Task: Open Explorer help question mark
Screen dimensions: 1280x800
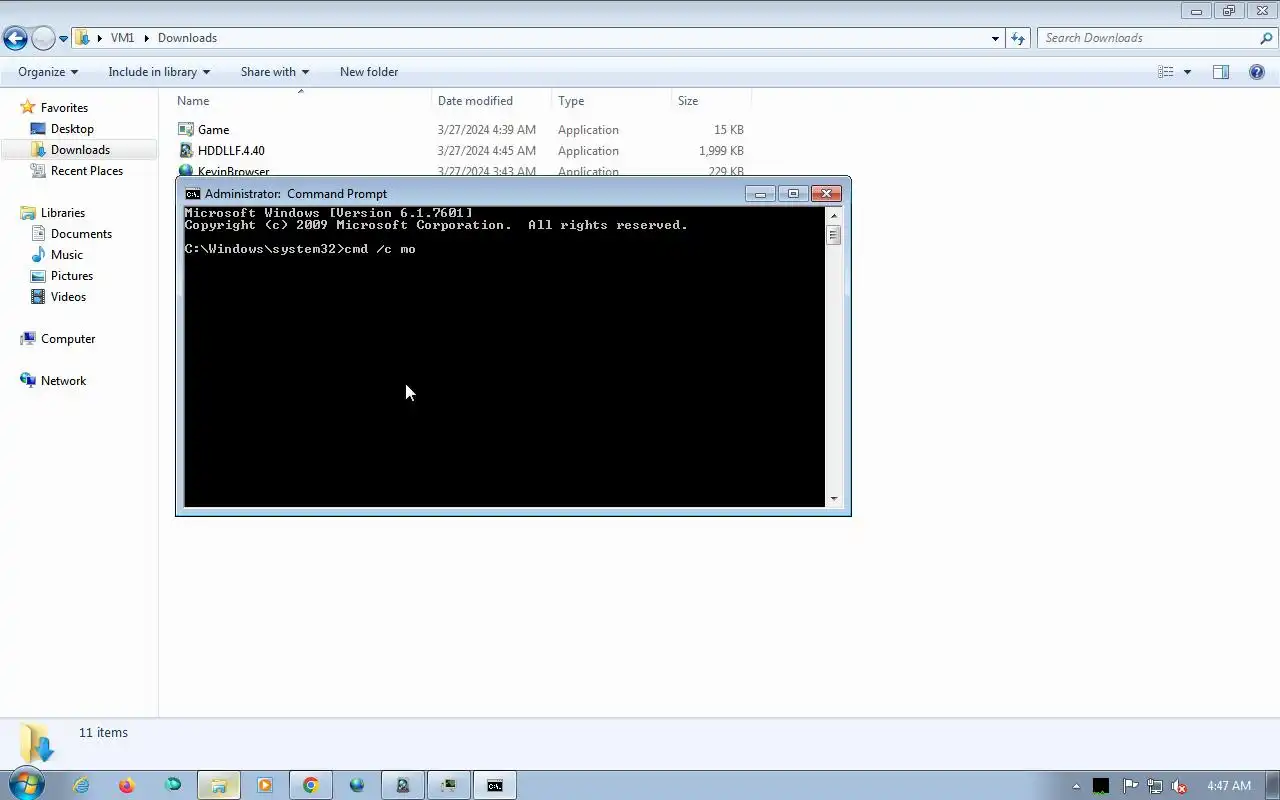Action: coord(1257,72)
